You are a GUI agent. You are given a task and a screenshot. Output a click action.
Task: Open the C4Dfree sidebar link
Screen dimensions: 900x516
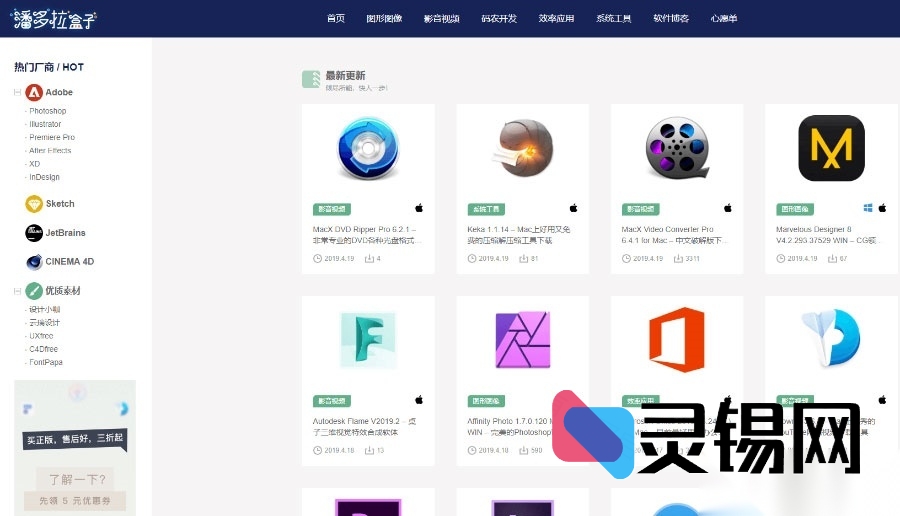tap(43, 349)
